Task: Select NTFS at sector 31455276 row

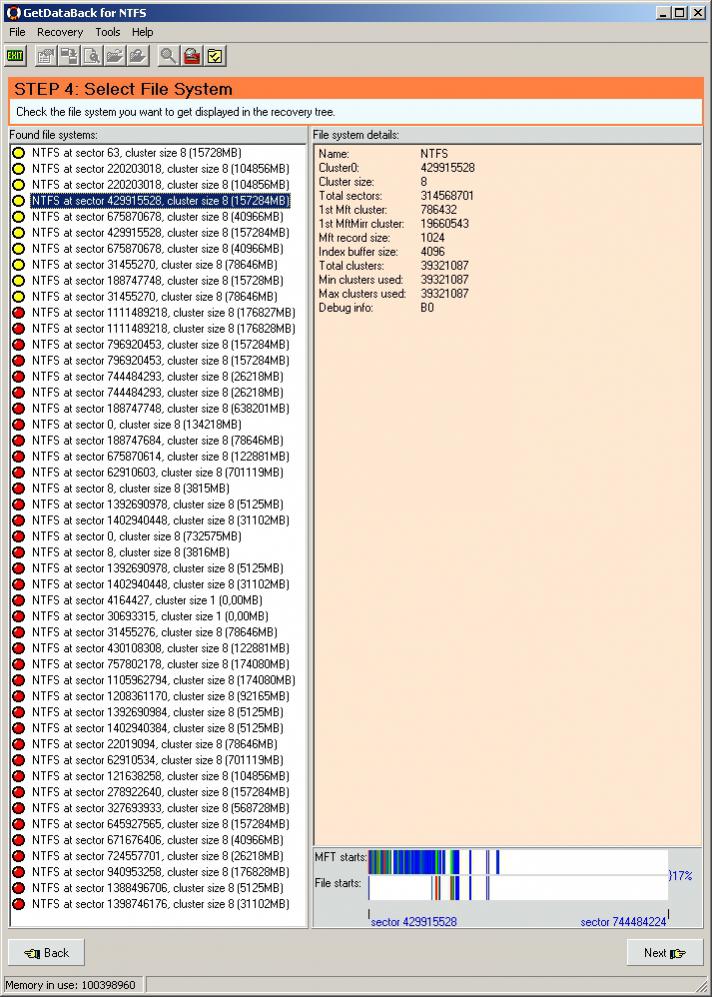Action: [x=154, y=632]
